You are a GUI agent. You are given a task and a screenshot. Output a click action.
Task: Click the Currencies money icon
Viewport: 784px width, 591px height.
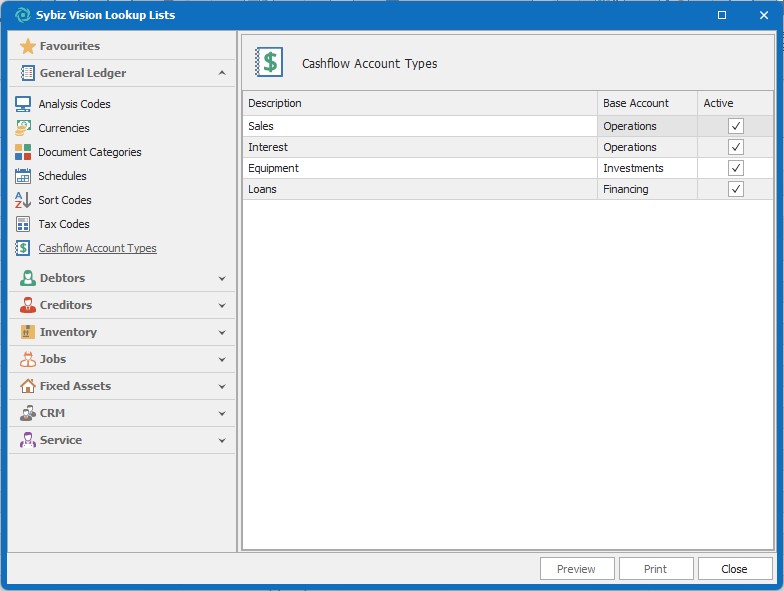pos(22,128)
